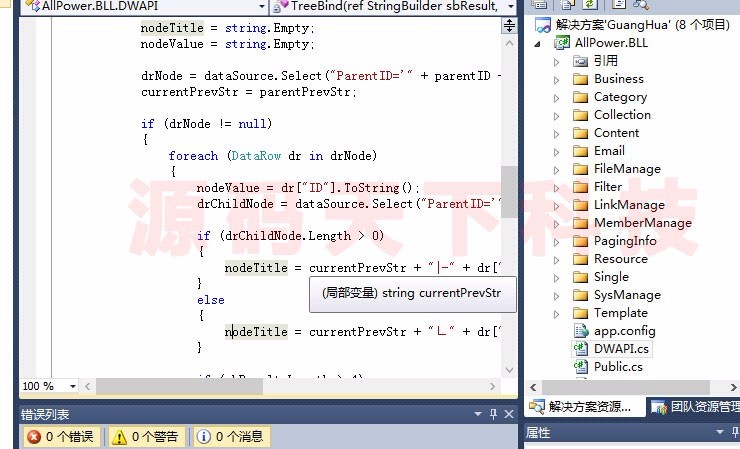Click the solution 'GuangHua' icon

click(541, 24)
